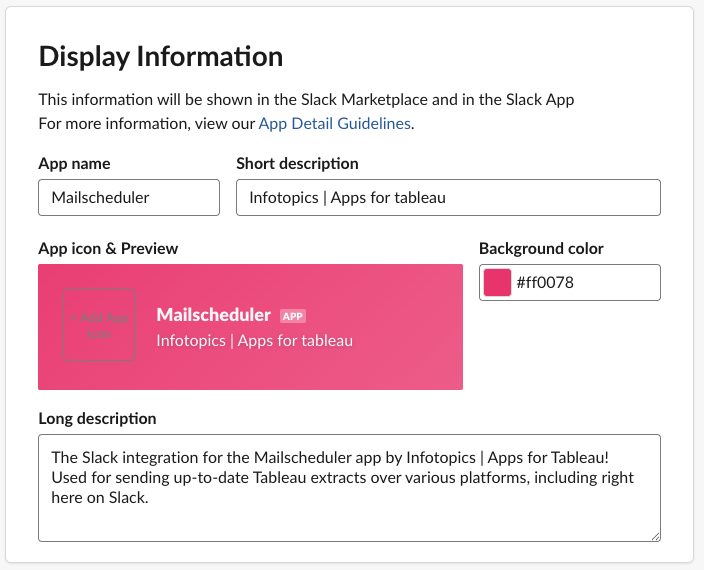Viewport: 704px width, 570px height.
Task: Grab the Long description resize handle
Action: (654, 535)
